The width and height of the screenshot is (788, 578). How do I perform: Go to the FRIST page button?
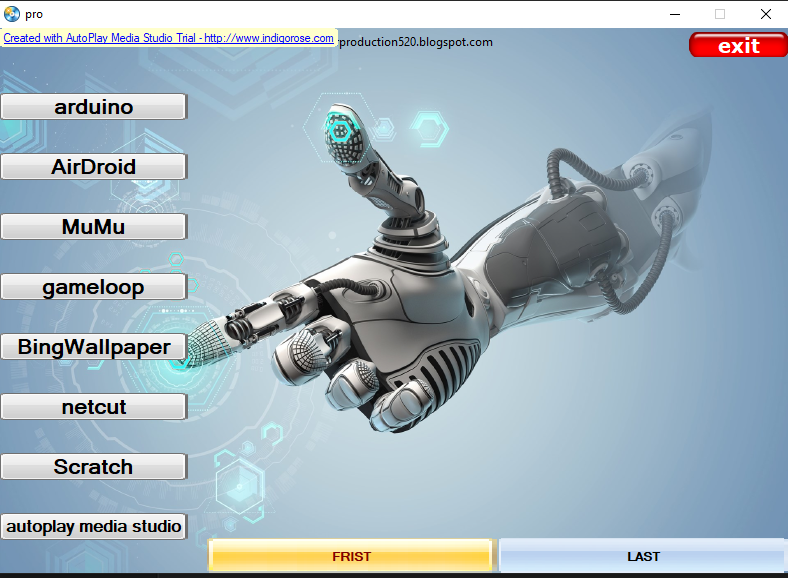351,556
